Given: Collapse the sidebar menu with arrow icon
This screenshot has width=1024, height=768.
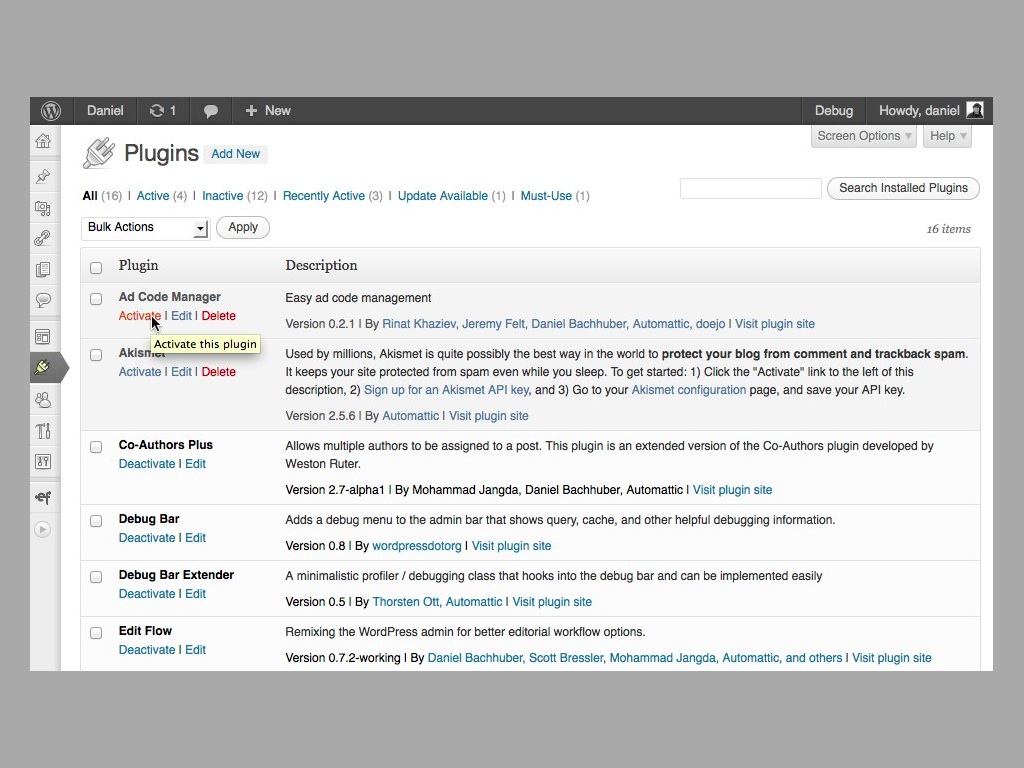Looking at the screenshot, I should [x=42, y=529].
